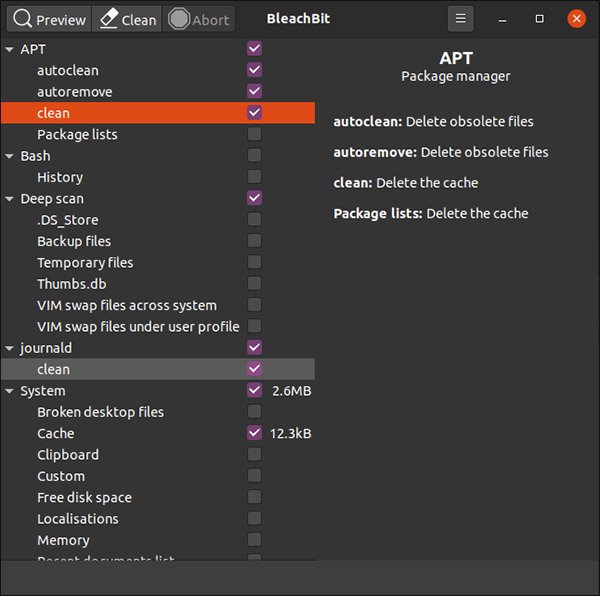Uncheck the APT group checkbox
Viewport: 600px width, 596px height.
tap(254, 49)
